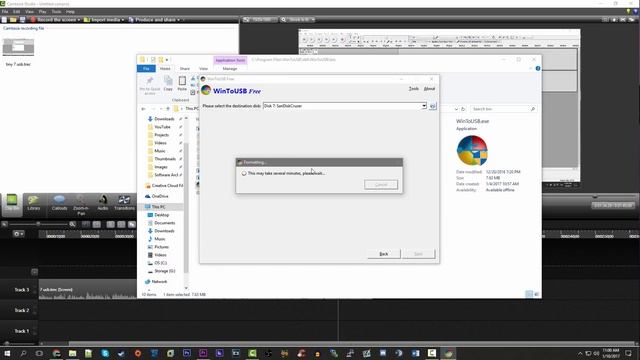Open Camtasia View menu
The image size is (640, 360).
29,11
